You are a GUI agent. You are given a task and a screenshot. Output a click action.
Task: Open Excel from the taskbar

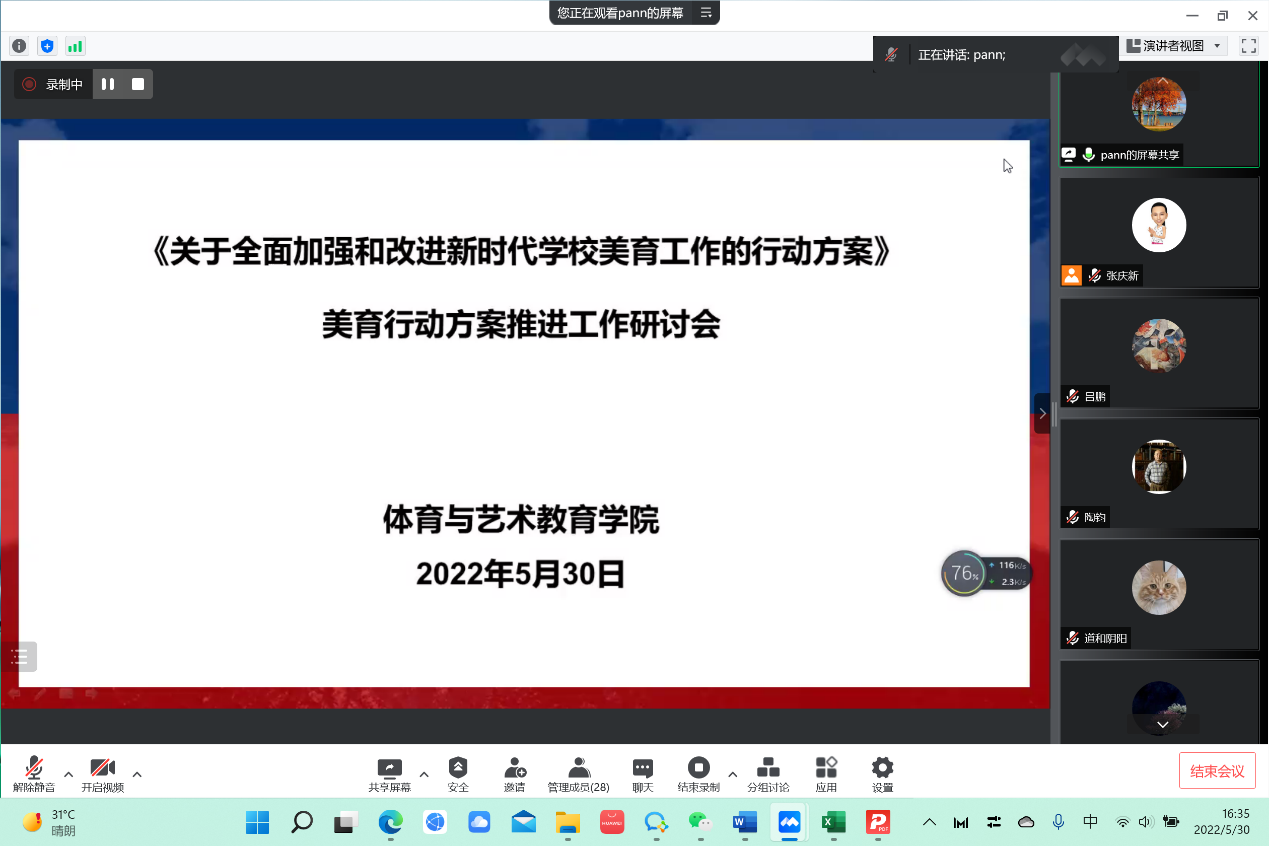point(833,822)
